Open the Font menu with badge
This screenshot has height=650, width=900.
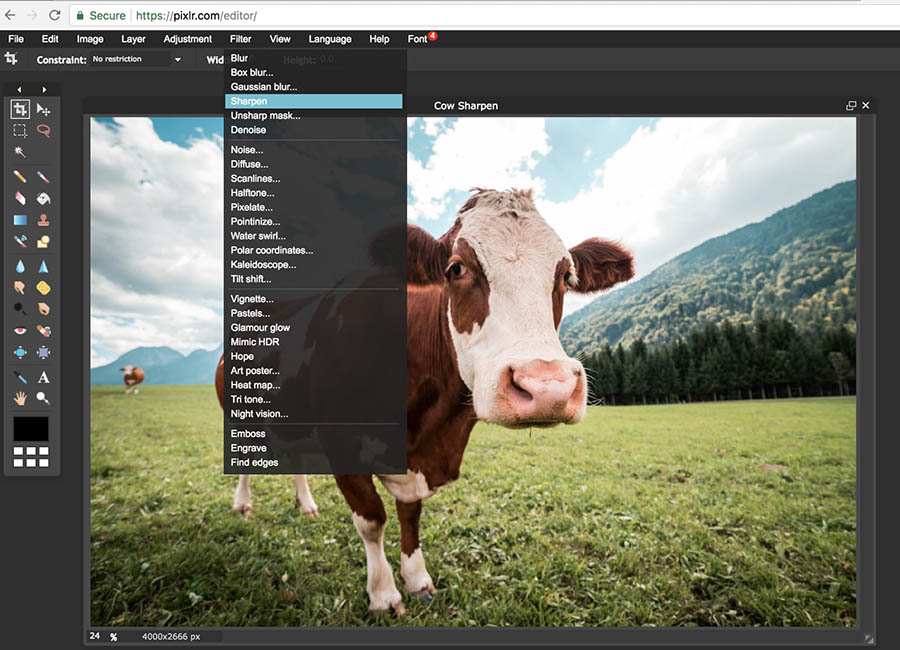420,39
